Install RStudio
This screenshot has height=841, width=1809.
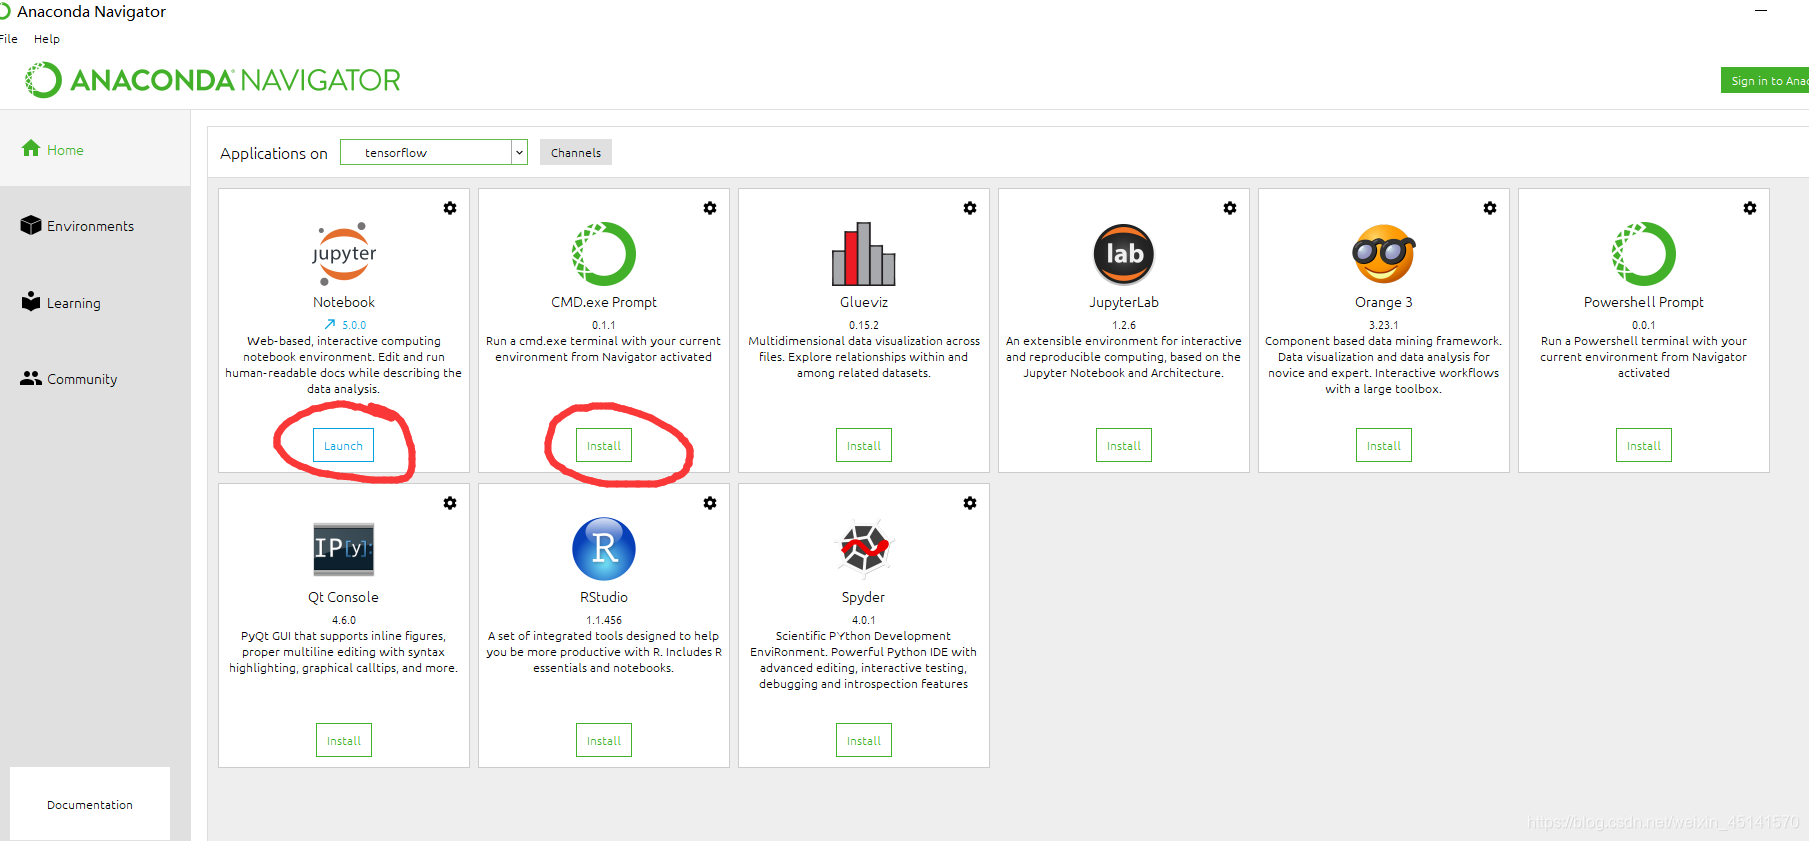(x=604, y=740)
